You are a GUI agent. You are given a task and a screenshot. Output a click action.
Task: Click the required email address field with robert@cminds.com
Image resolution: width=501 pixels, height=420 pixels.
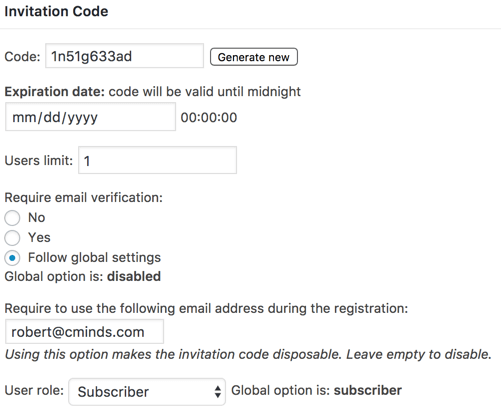pyautogui.click(x=84, y=332)
